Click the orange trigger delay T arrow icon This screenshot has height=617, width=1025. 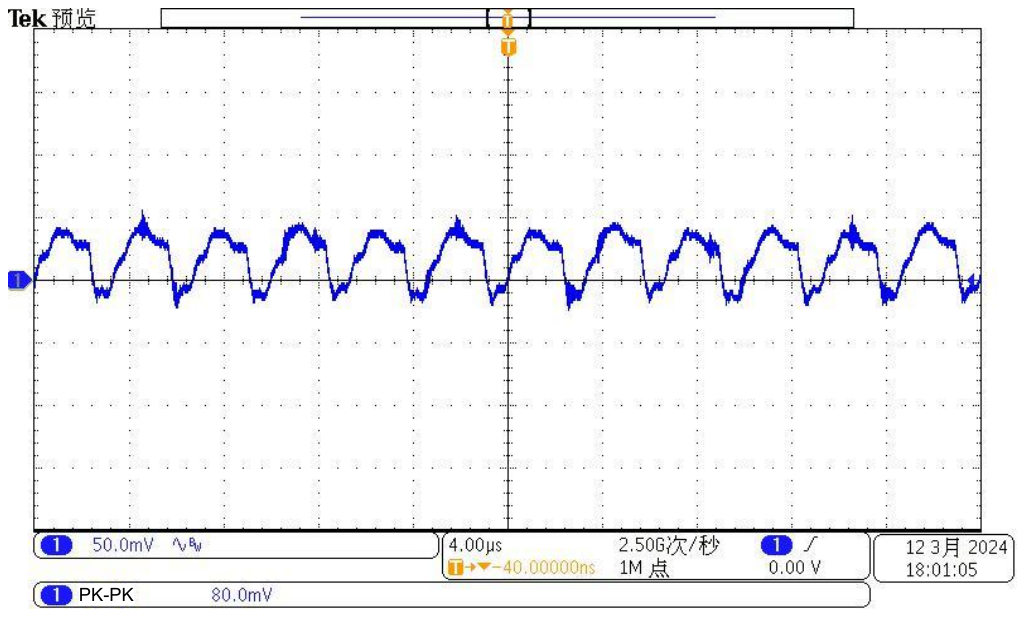468,567
